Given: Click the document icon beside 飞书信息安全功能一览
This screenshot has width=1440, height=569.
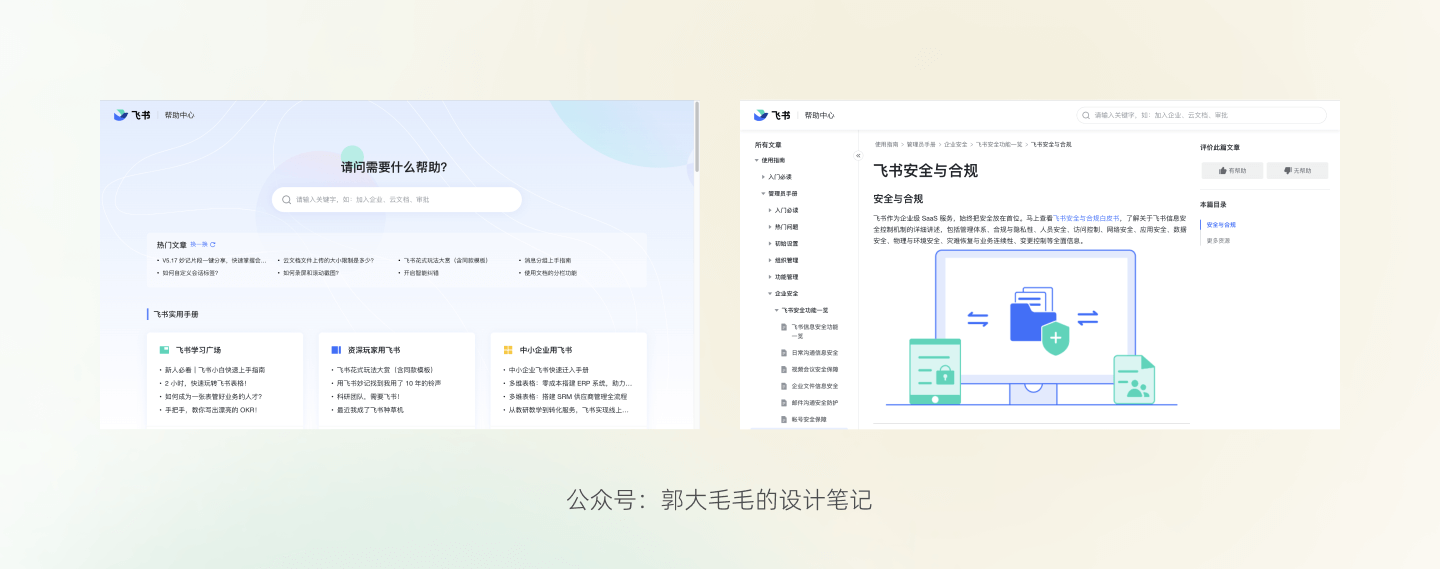Looking at the screenshot, I should point(784,327).
